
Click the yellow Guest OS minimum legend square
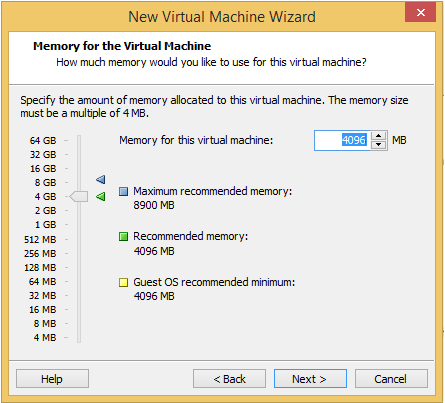(123, 282)
